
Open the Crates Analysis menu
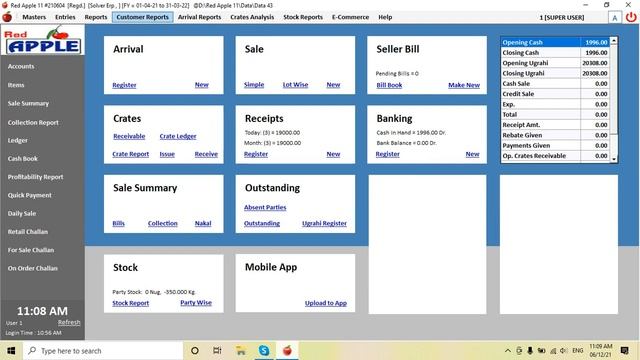(252, 17)
